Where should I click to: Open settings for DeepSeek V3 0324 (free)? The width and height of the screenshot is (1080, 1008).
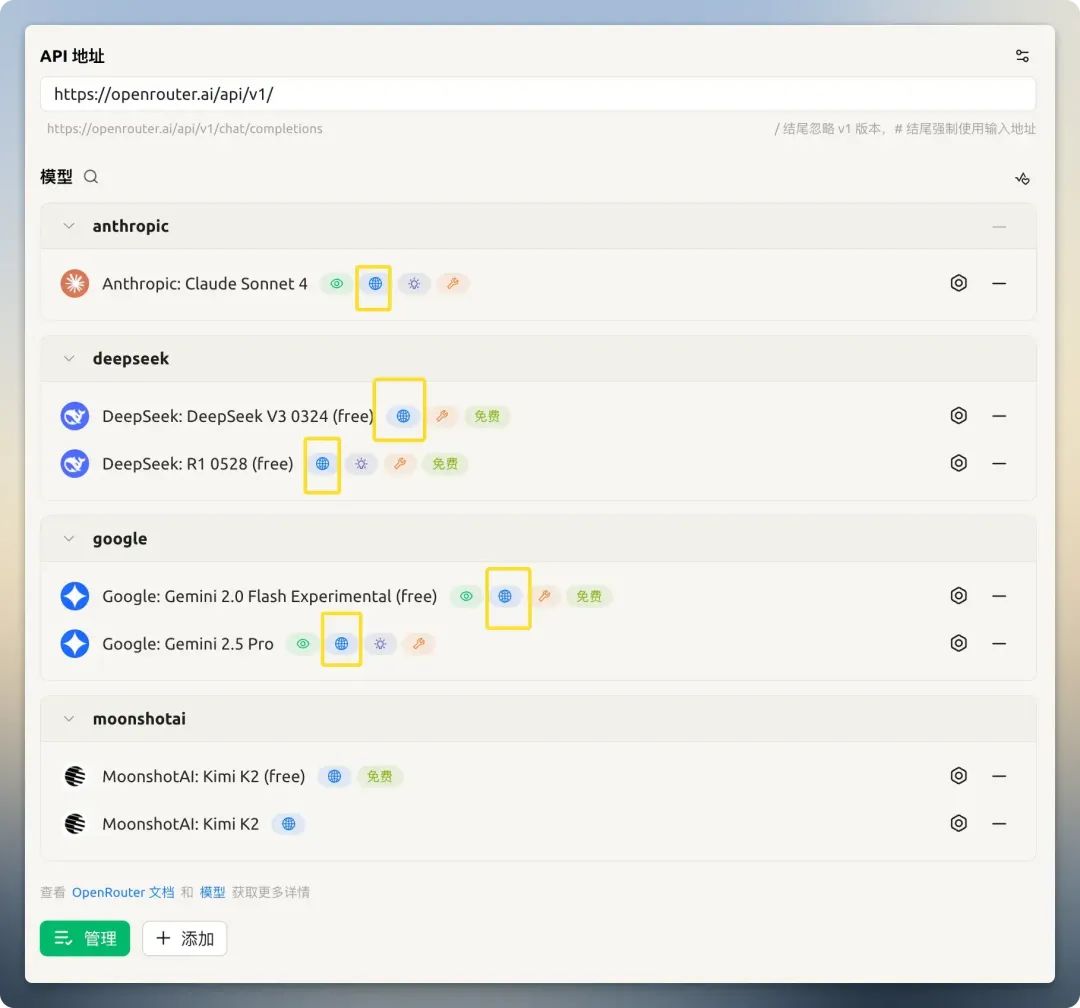[959, 415]
